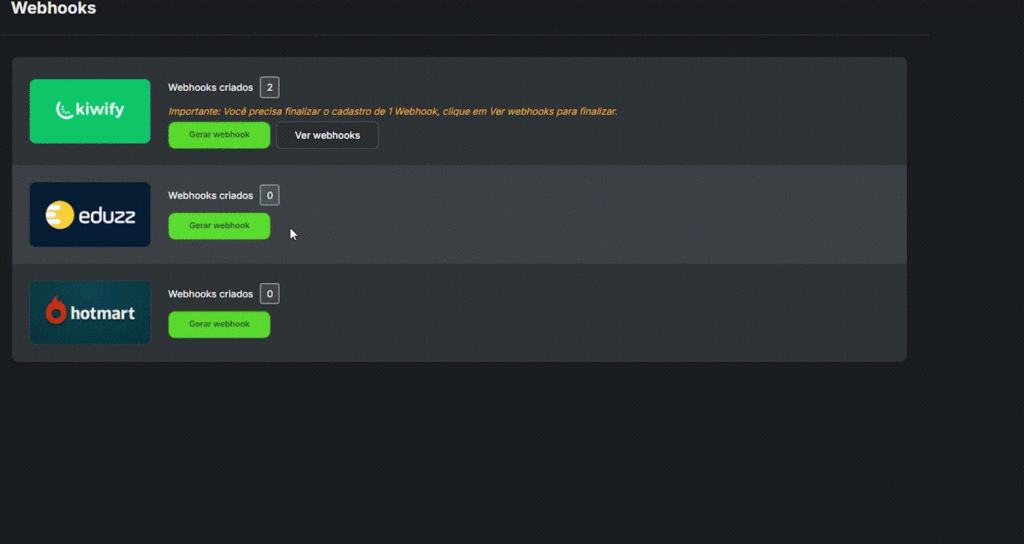
Task: Click the Hotmart logo thumbnail
Action: 90,313
